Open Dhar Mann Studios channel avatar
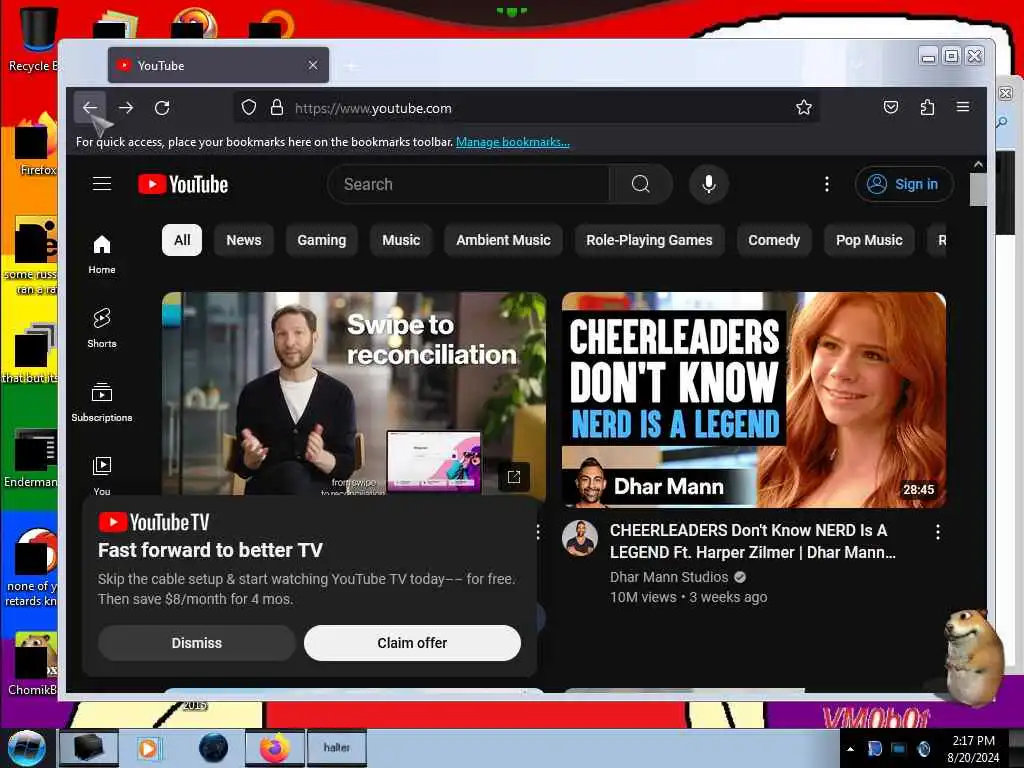Image resolution: width=1024 pixels, height=768 pixels. pyautogui.click(x=580, y=539)
